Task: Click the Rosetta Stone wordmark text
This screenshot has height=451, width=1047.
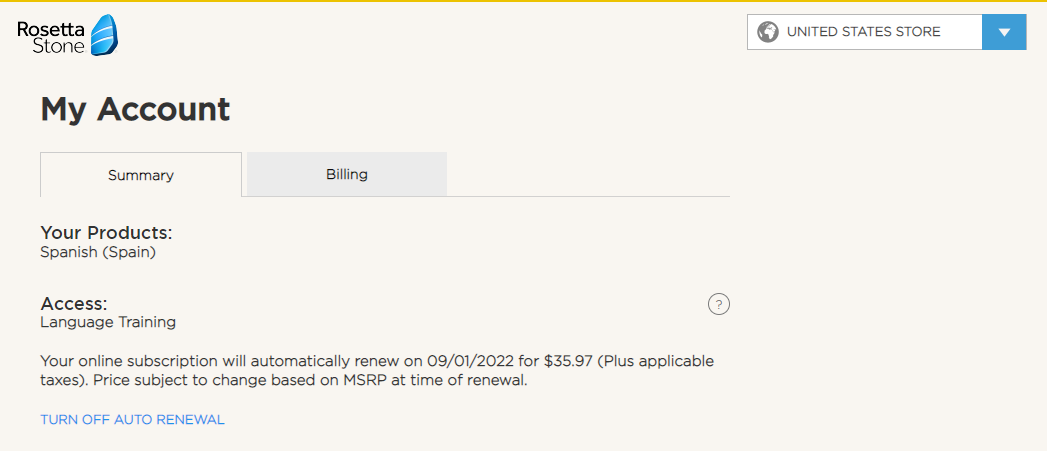Action: pyautogui.click(x=51, y=37)
